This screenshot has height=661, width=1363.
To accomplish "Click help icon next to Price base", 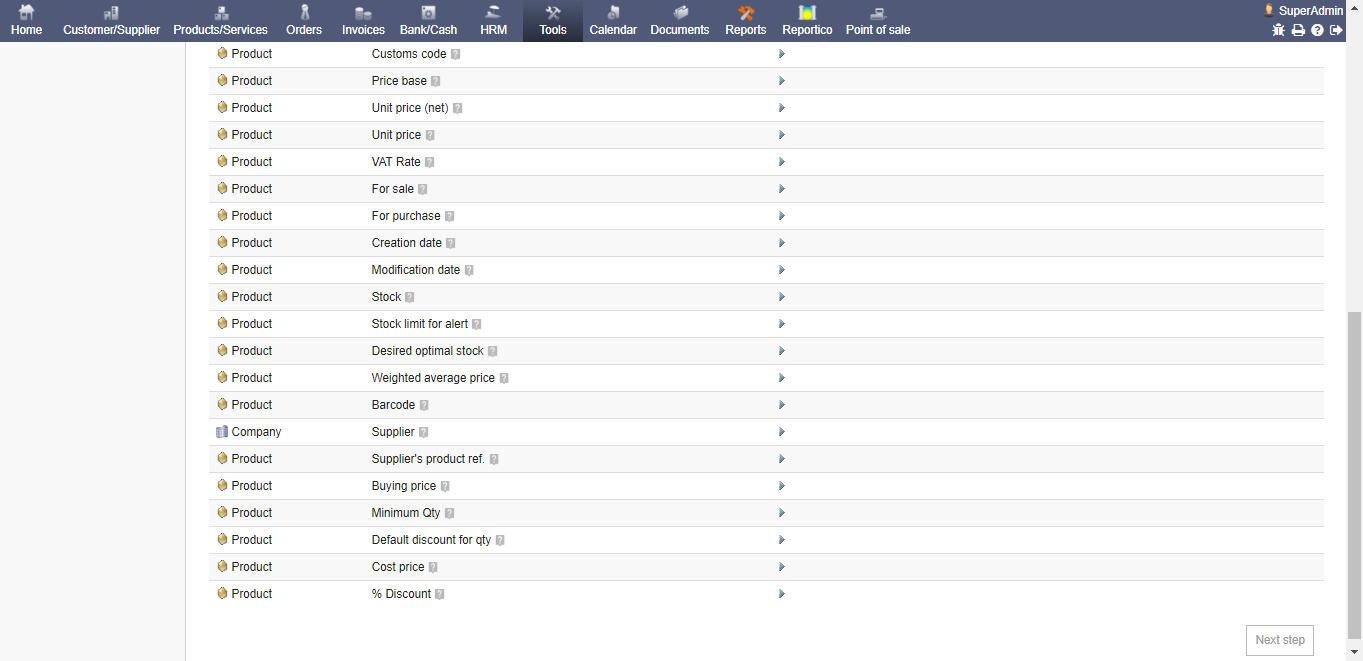I will coord(435,81).
